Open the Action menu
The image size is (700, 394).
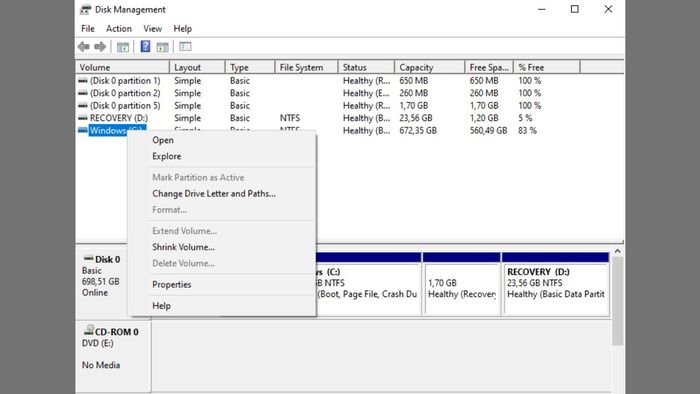[x=119, y=29]
